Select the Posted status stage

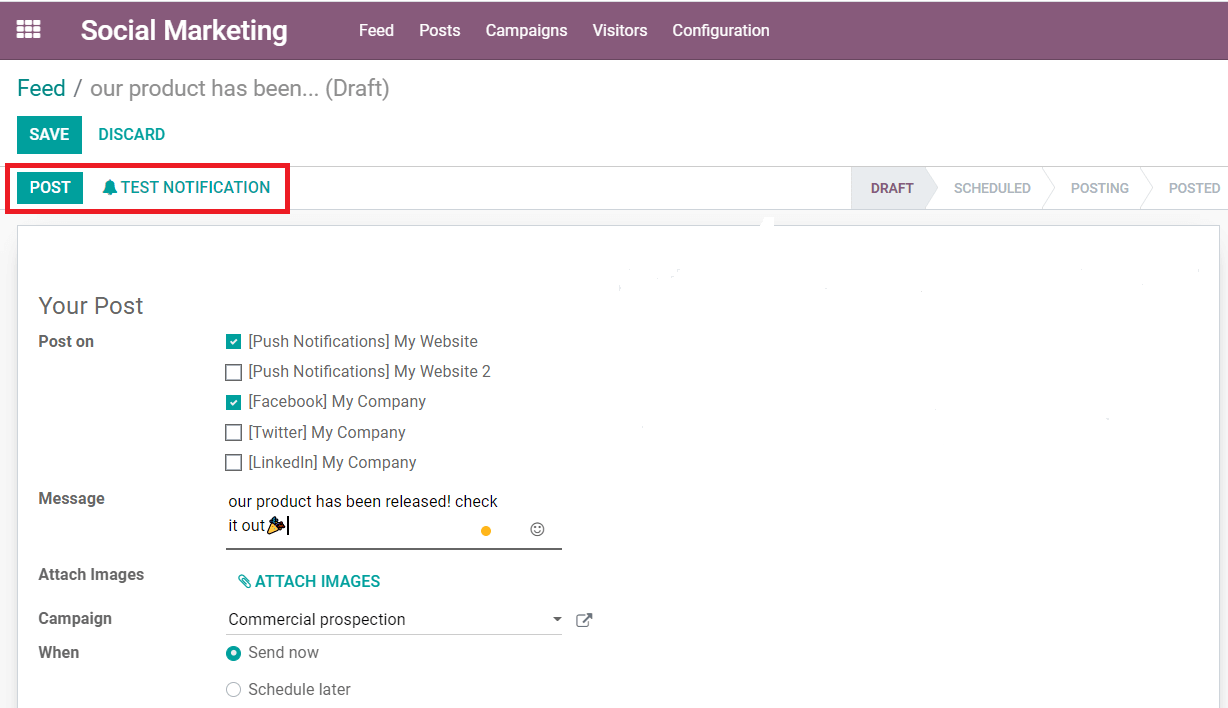click(x=1194, y=188)
